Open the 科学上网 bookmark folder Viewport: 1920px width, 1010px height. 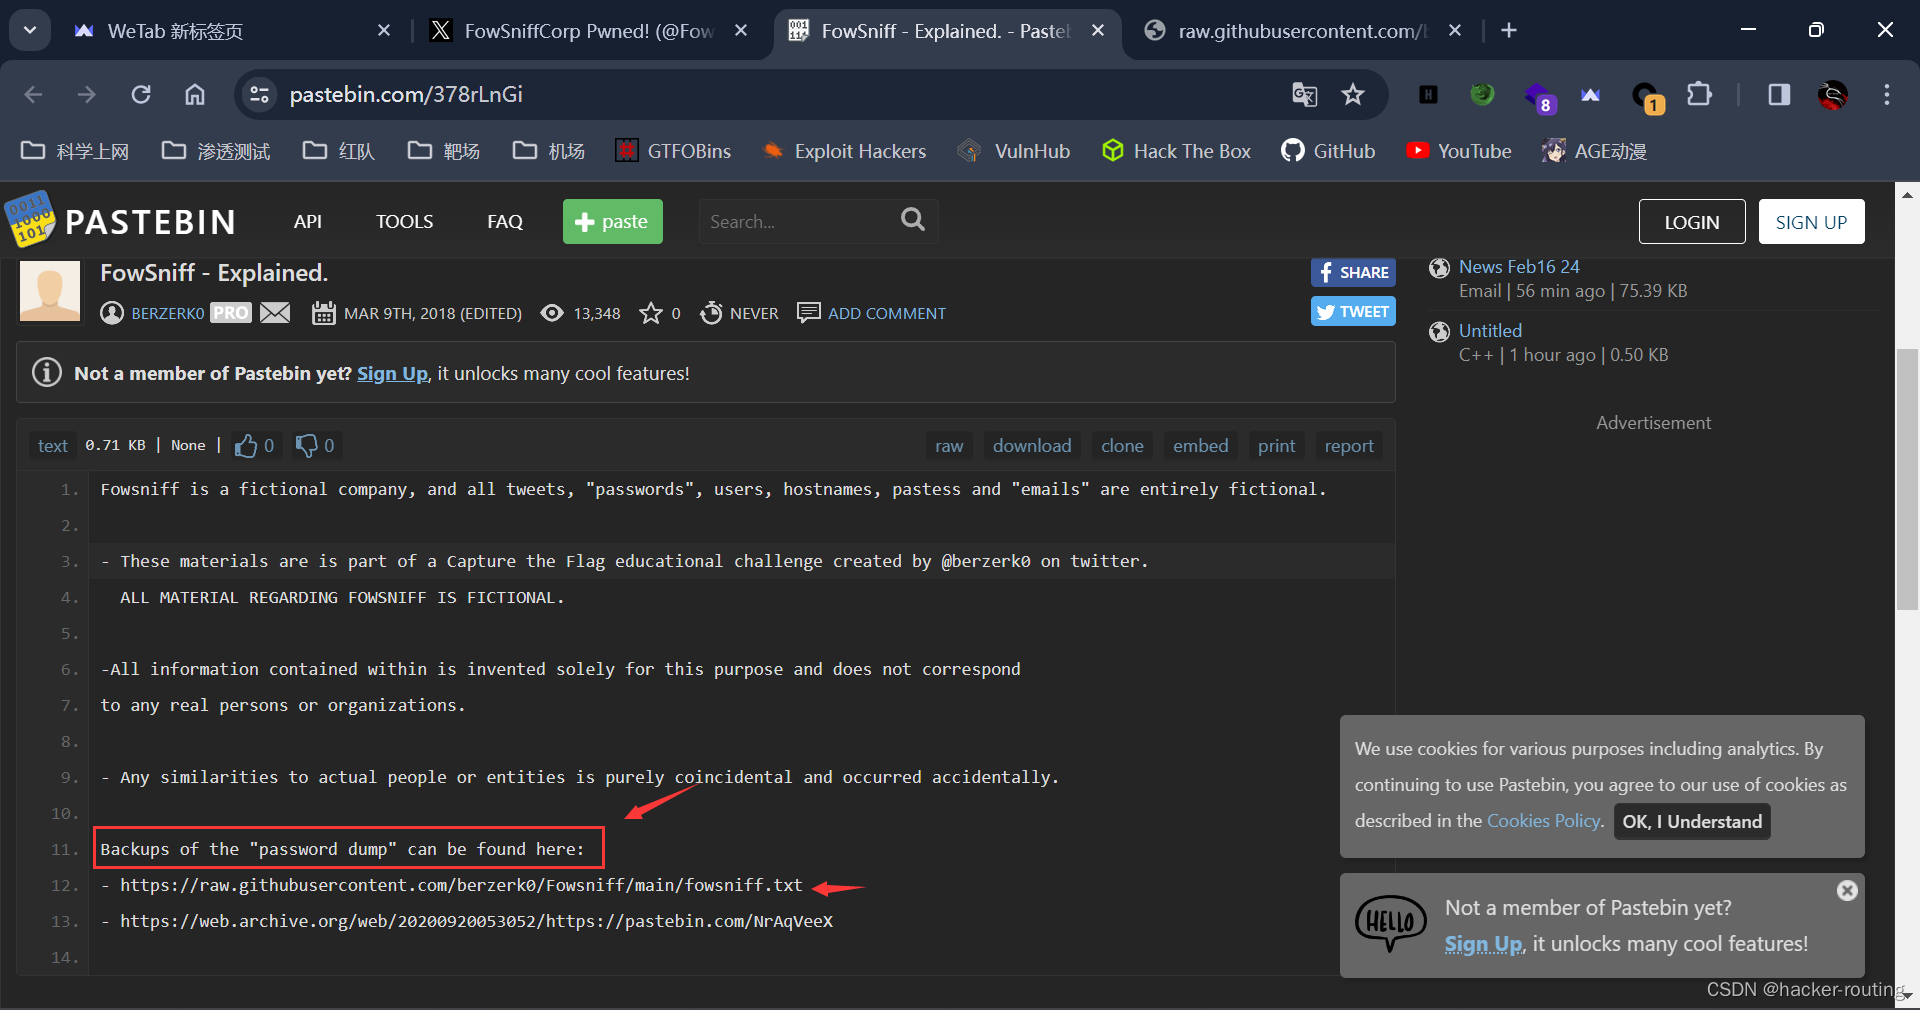(76, 151)
